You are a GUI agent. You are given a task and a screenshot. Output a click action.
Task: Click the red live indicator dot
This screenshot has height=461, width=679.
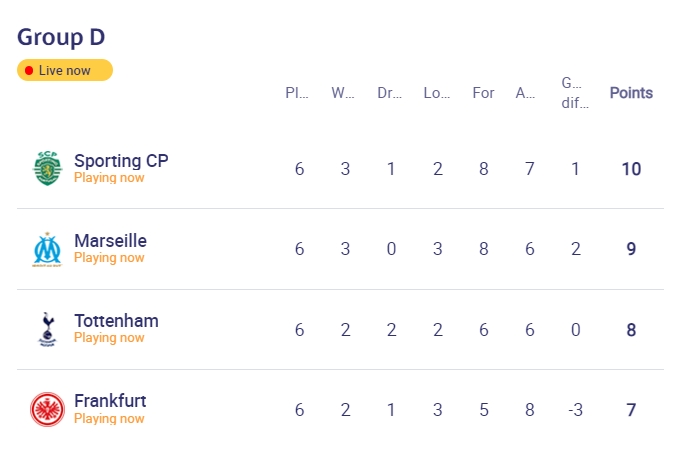29,71
